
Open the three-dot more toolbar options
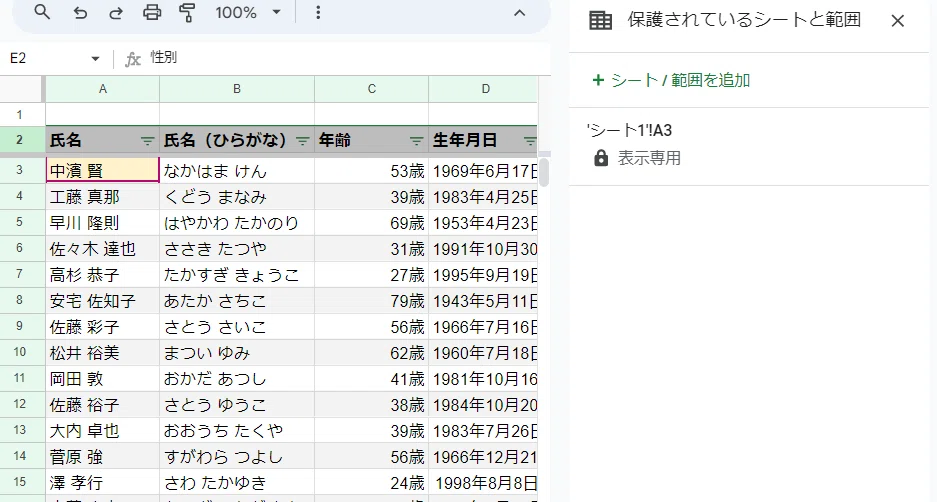318,13
